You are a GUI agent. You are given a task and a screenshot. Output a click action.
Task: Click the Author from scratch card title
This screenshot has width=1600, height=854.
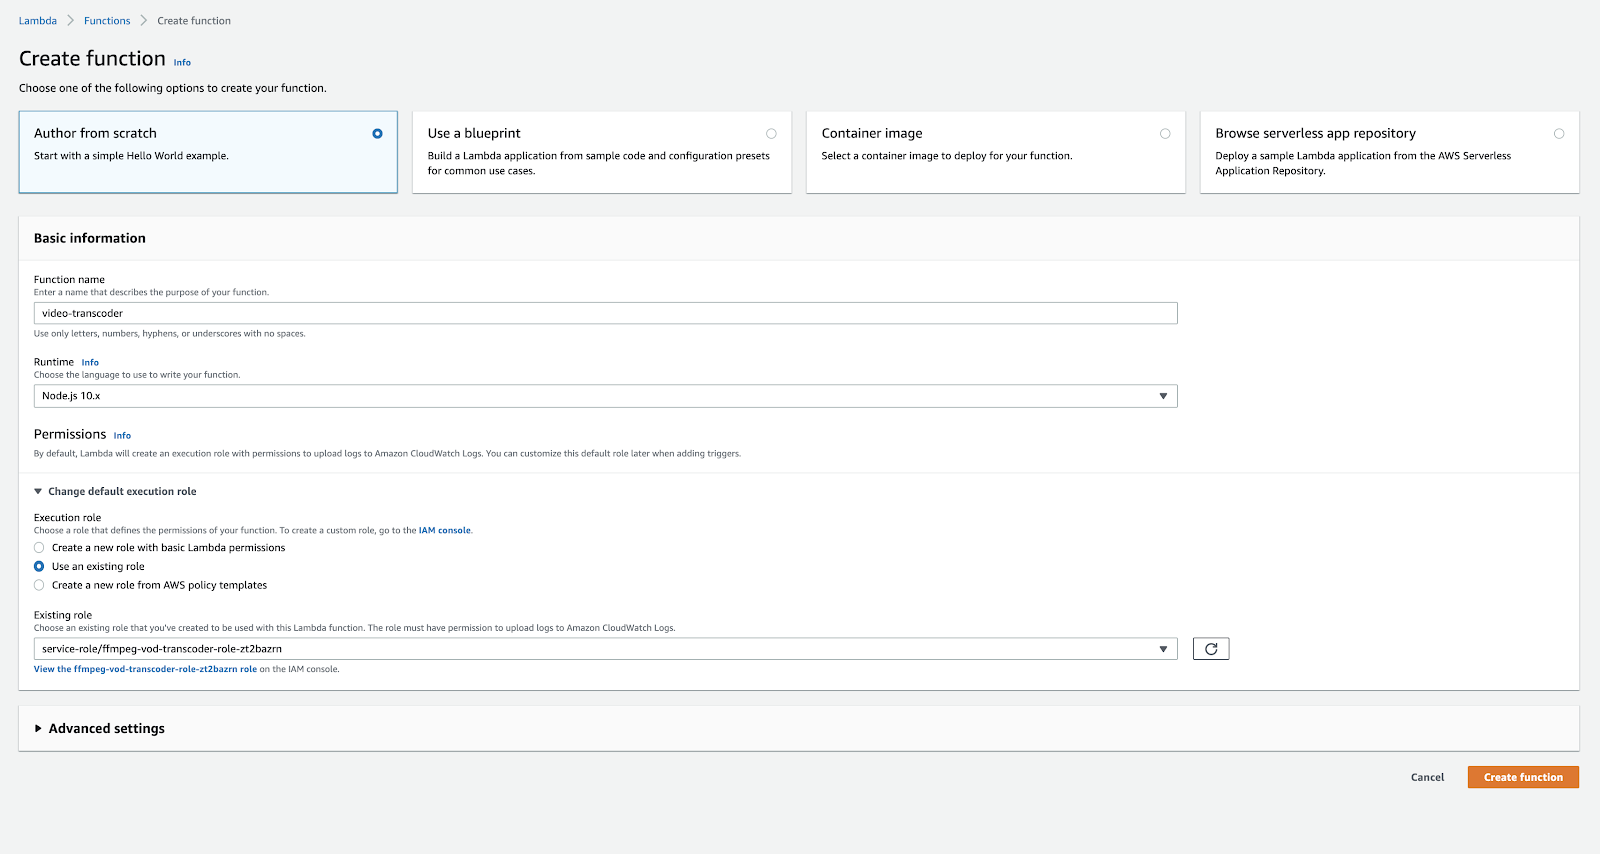(x=95, y=133)
